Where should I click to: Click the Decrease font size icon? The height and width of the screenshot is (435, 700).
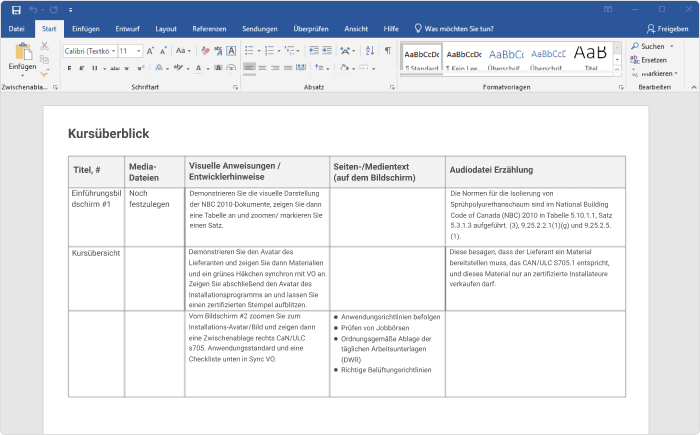[163, 51]
